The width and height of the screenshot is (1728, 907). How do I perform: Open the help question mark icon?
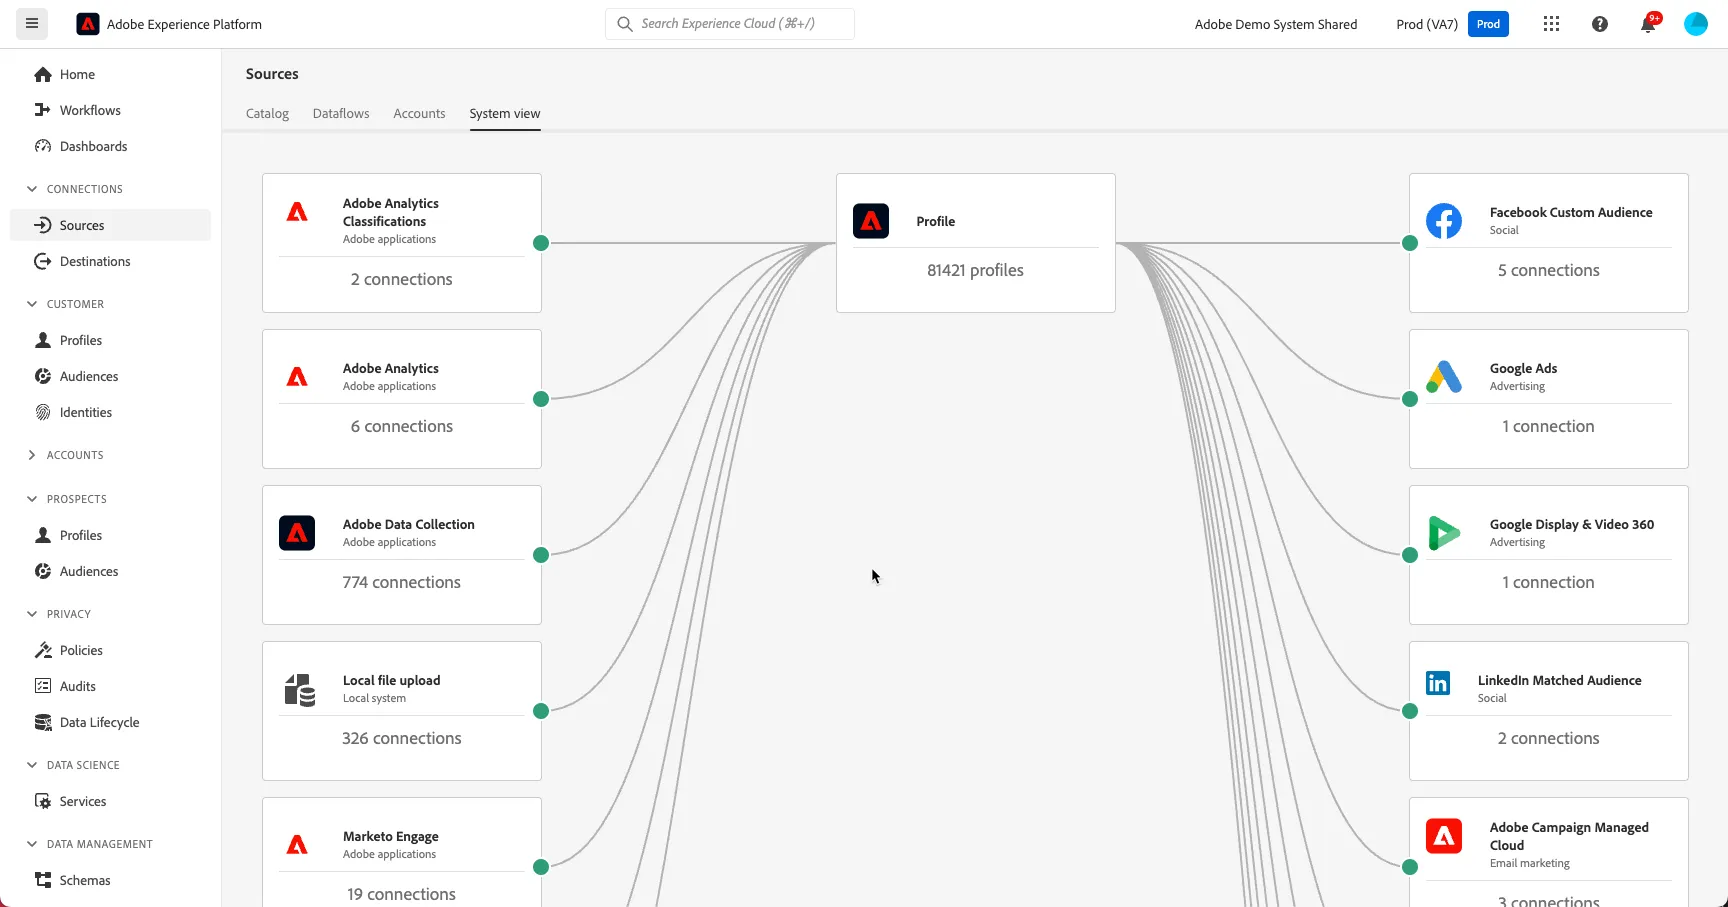(x=1600, y=24)
